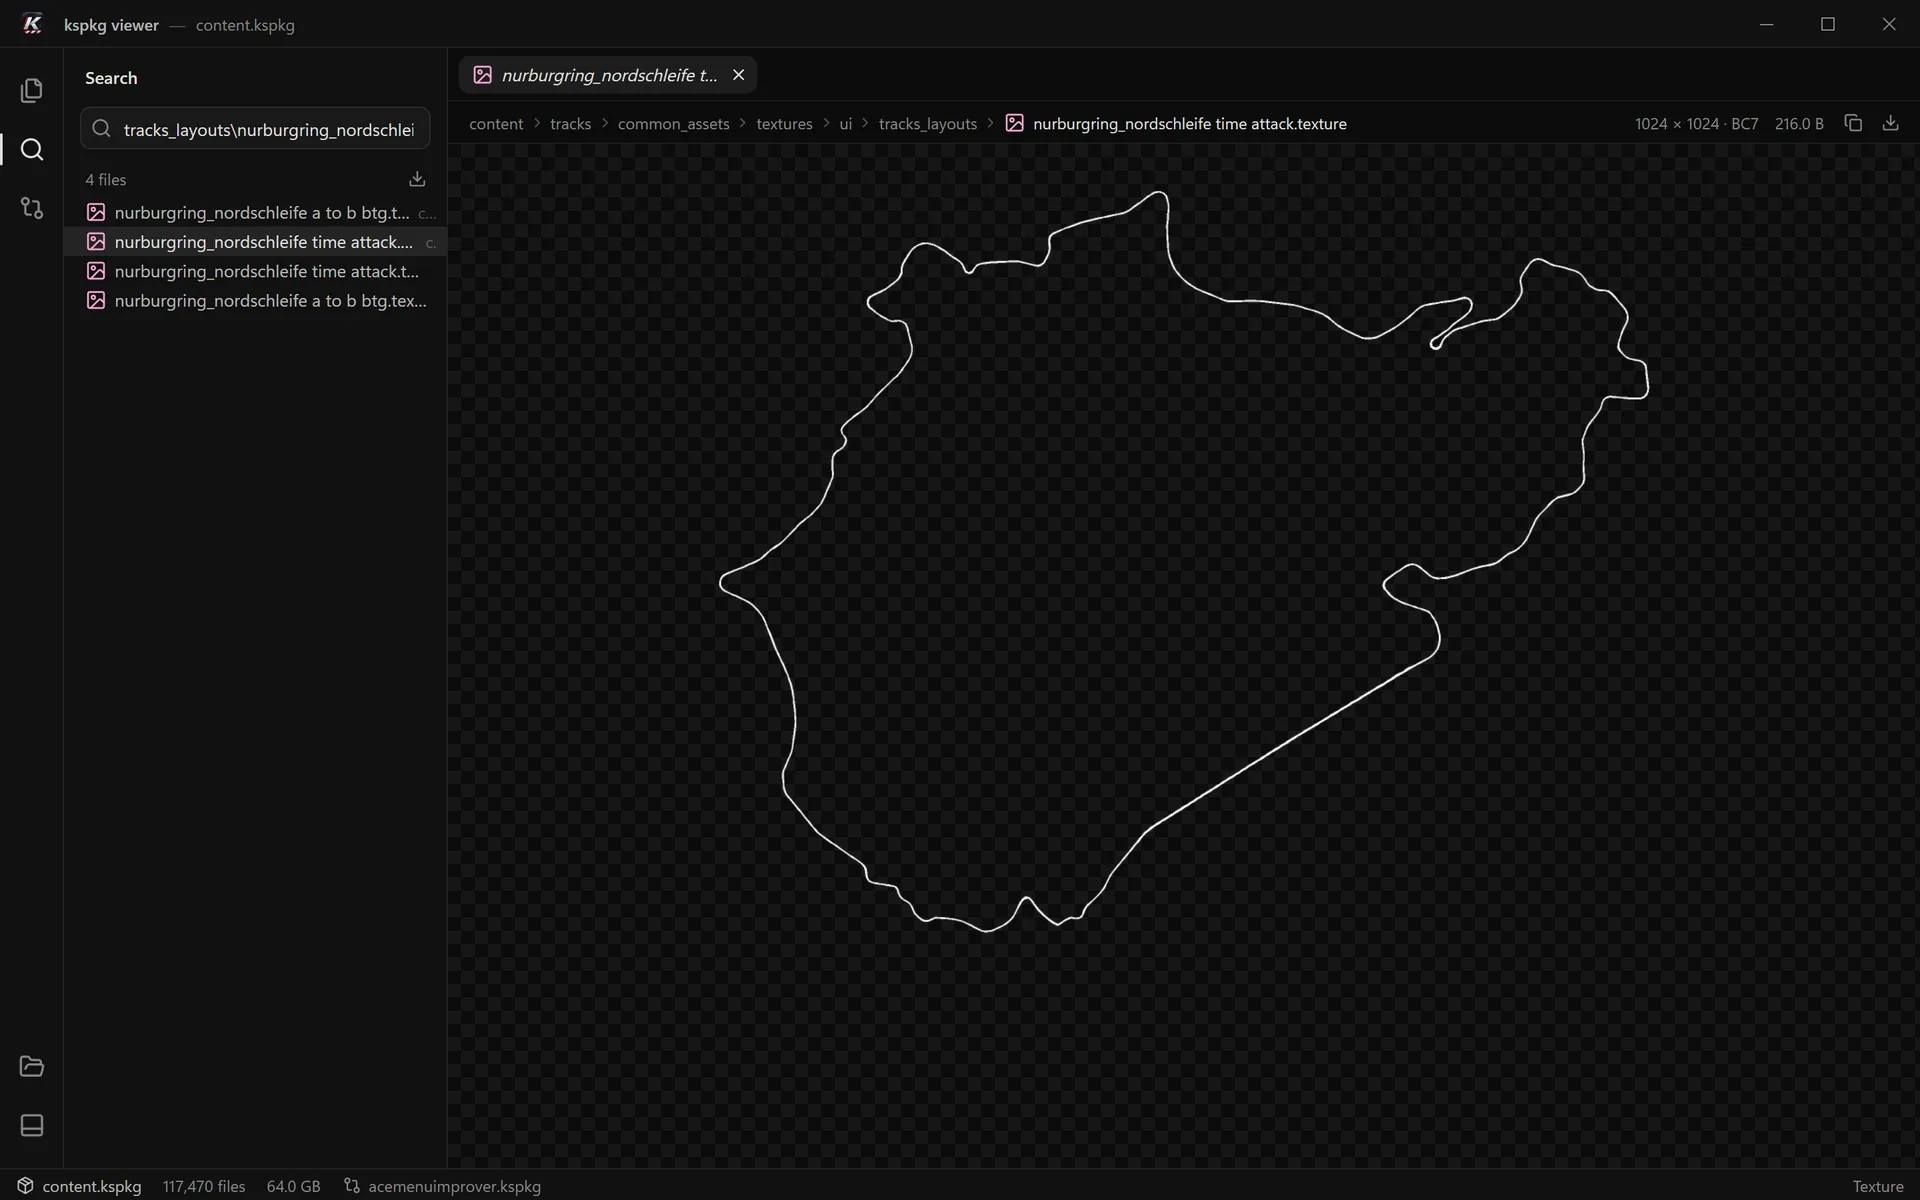
Task: Open 'a to b btg.tex...' result
Action: (255, 300)
